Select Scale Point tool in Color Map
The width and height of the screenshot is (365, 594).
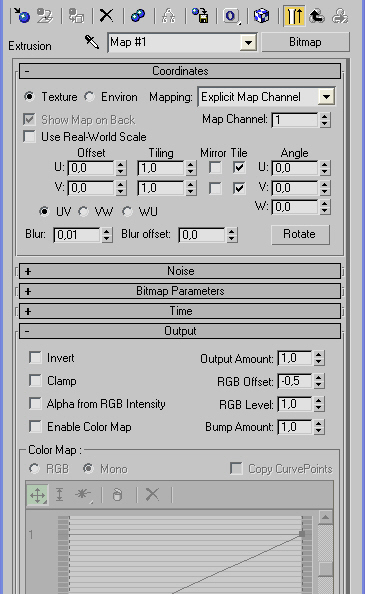pos(59,495)
